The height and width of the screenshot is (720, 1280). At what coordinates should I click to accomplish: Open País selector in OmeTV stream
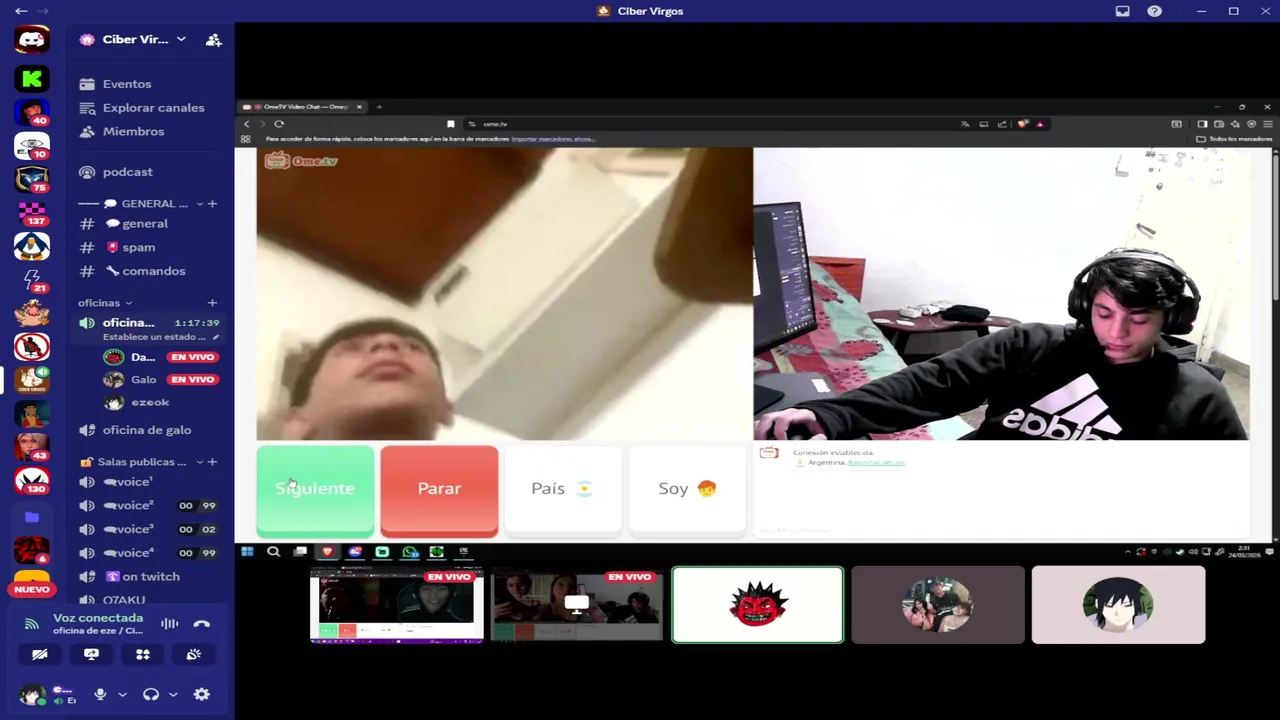click(x=562, y=490)
